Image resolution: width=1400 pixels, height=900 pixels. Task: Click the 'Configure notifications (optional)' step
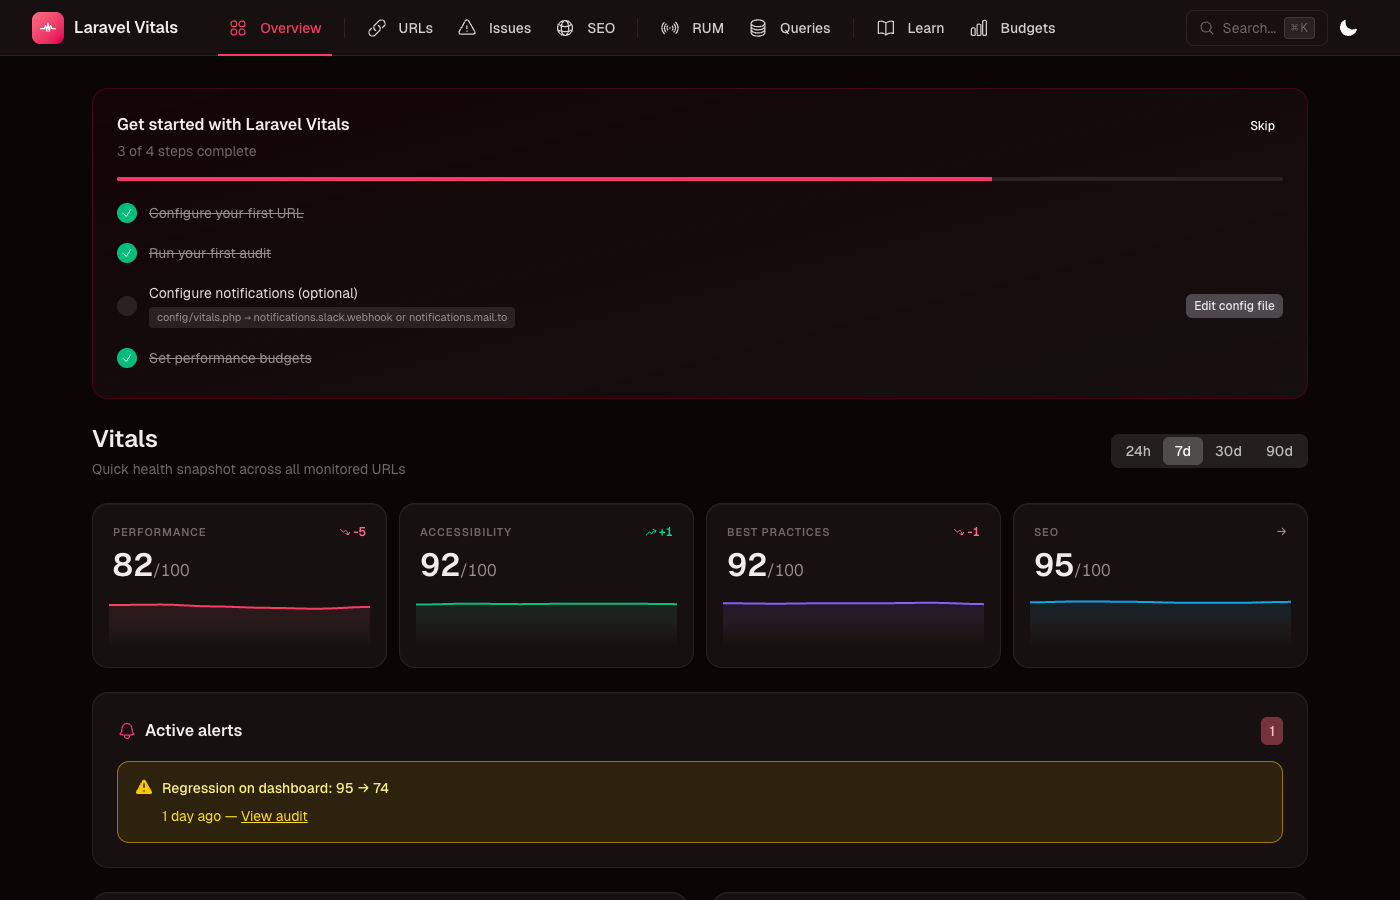coord(253,293)
